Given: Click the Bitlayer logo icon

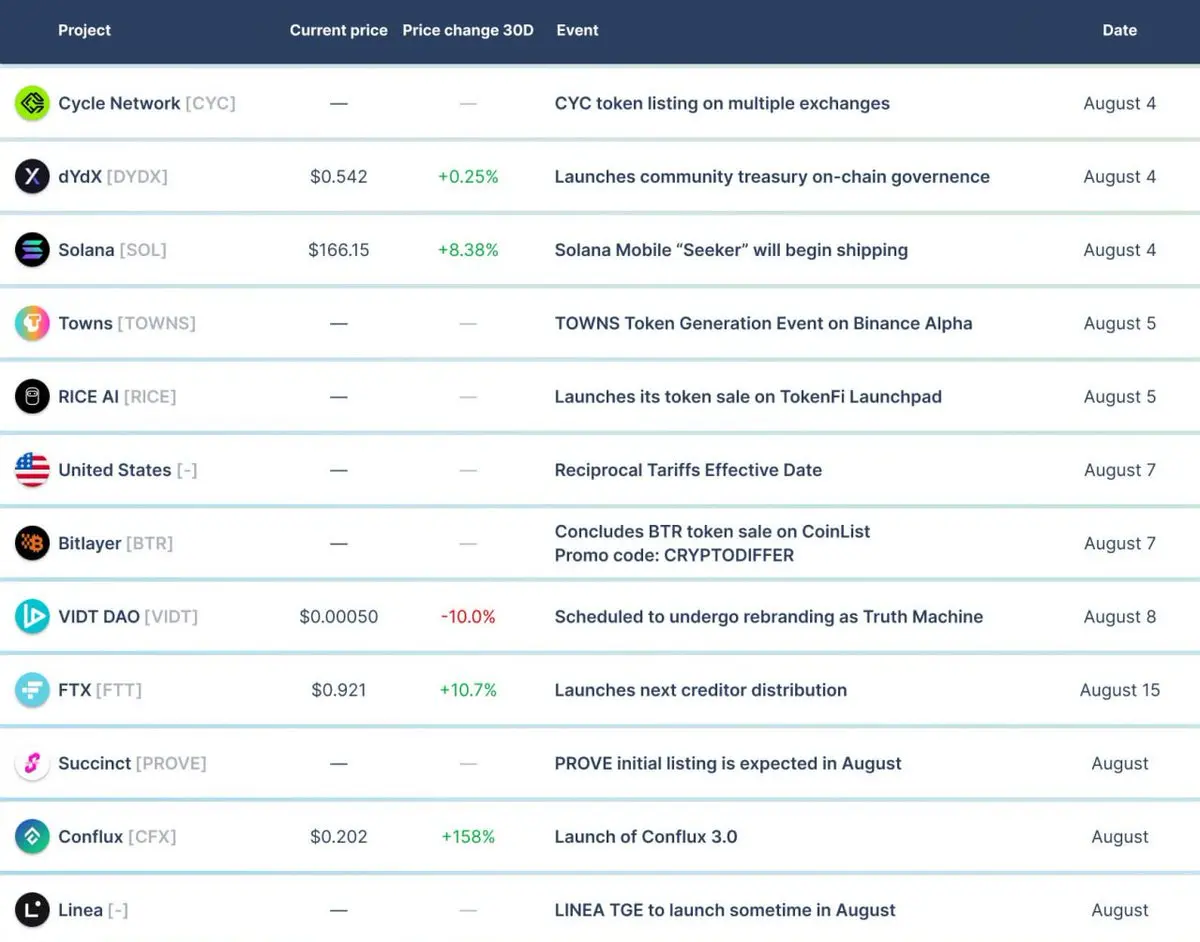Looking at the screenshot, I should click(x=32, y=543).
